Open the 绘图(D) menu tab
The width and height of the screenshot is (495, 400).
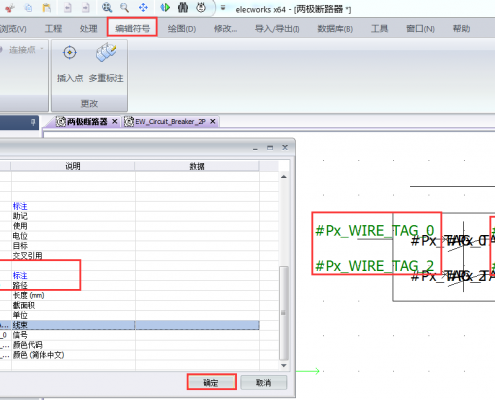point(182,29)
